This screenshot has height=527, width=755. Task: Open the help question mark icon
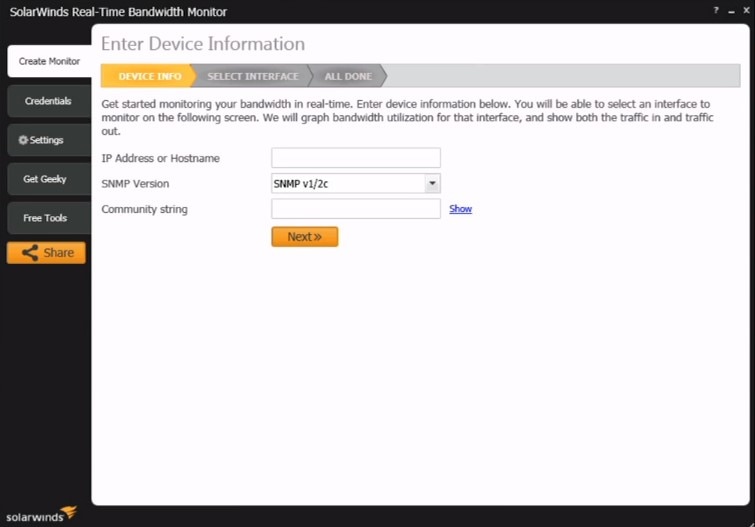(716, 10)
